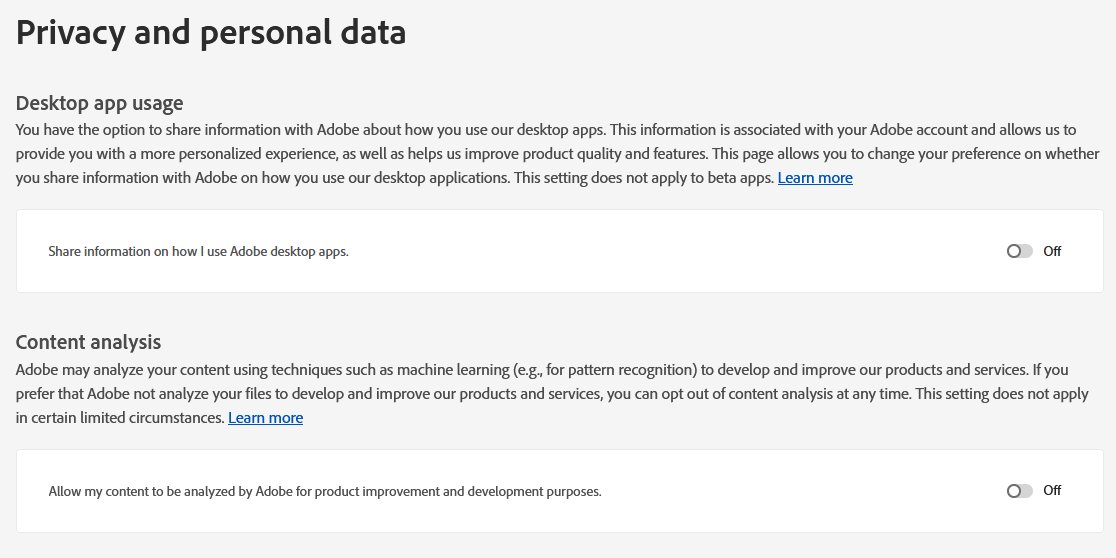Open Learn more link under Content analysis
This screenshot has width=1116, height=558.
click(x=265, y=418)
